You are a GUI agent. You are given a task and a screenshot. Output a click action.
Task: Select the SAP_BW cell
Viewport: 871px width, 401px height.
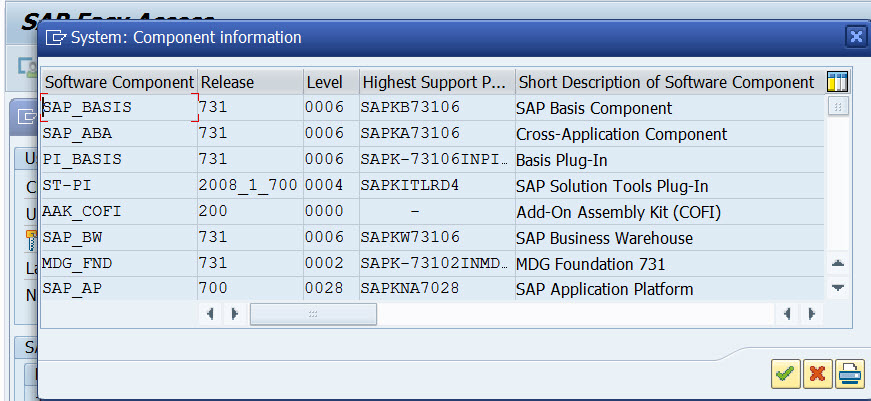tap(119, 237)
